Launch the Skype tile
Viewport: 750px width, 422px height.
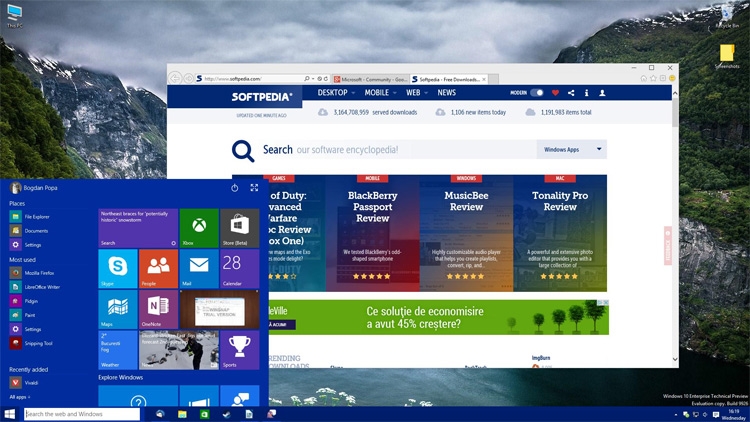click(118, 268)
